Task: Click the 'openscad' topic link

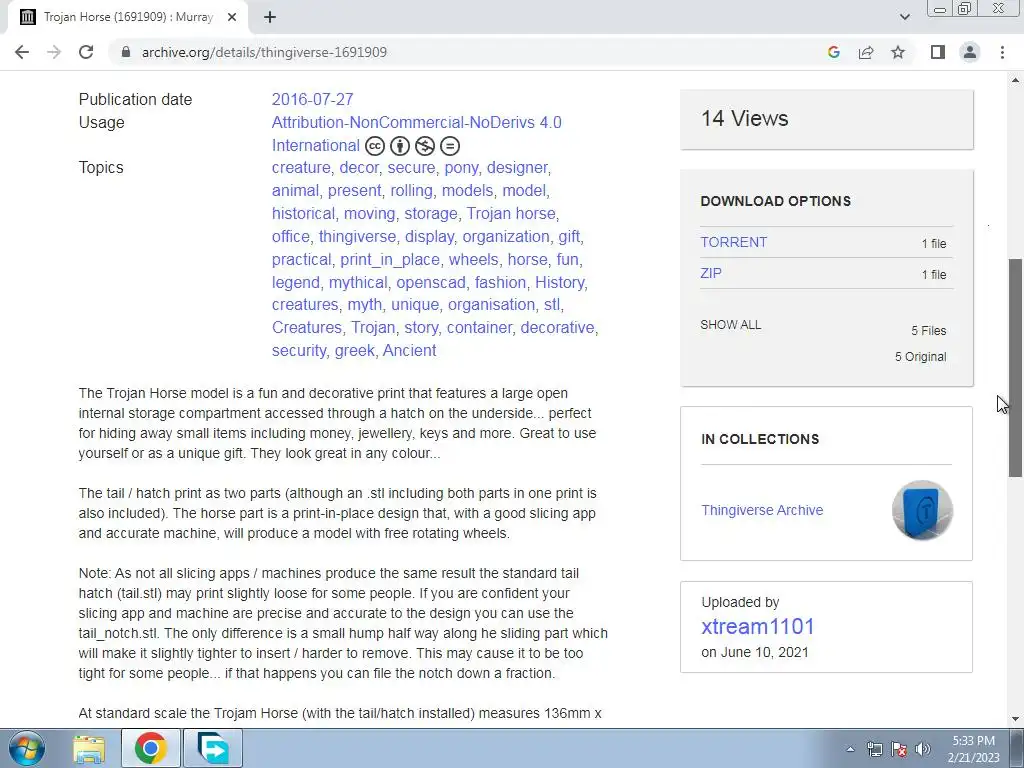Action: click(431, 282)
